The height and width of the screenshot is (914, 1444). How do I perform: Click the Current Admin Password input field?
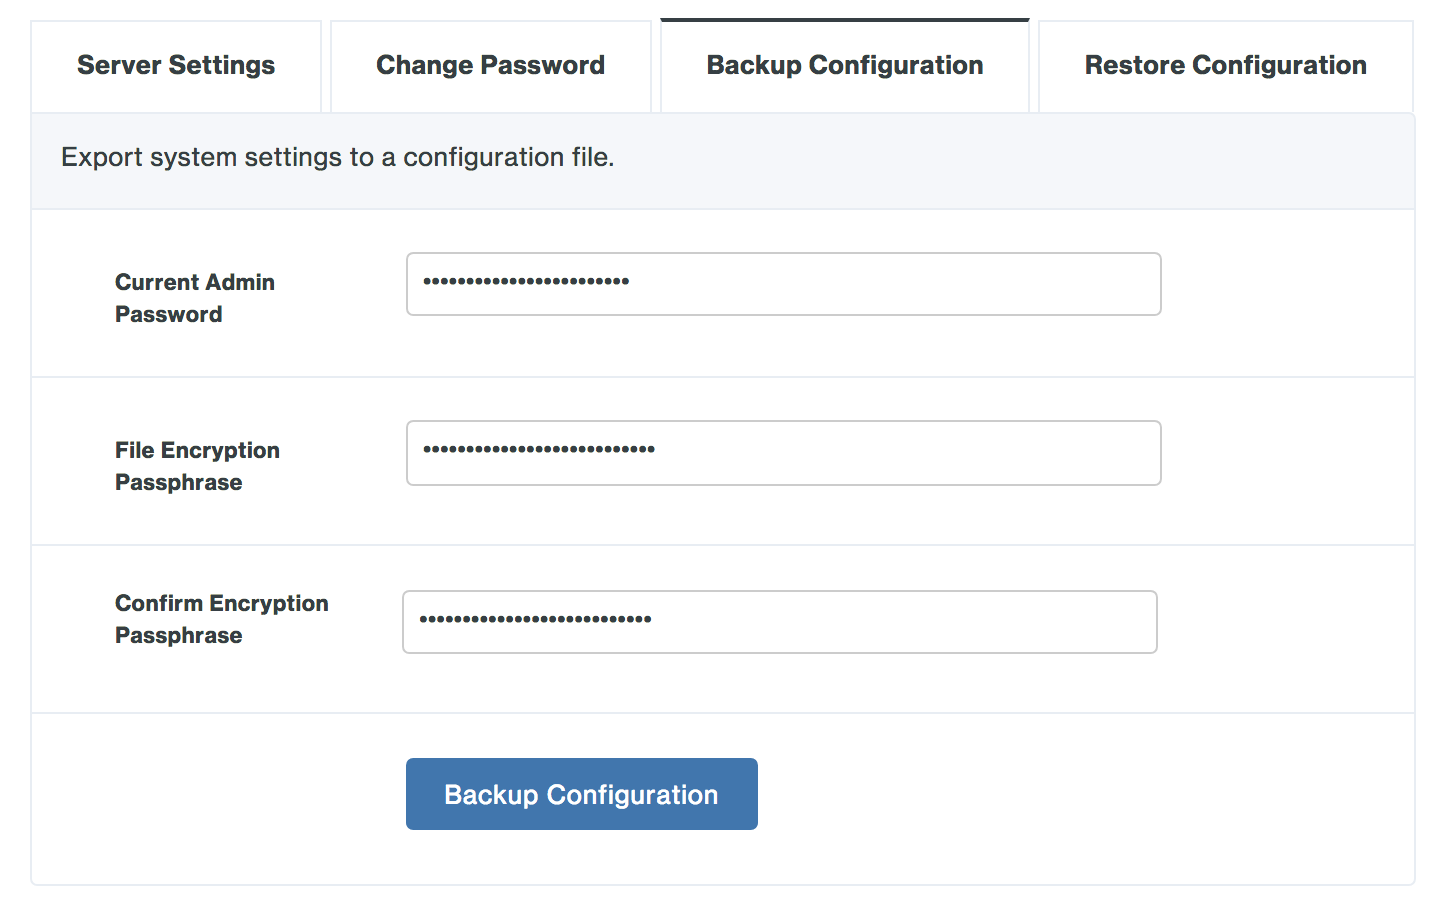[x=783, y=284]
